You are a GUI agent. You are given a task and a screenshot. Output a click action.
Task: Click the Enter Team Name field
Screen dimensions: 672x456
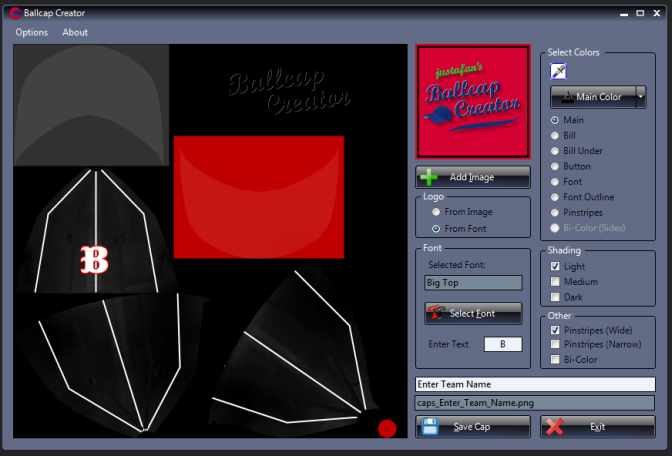click(535, 384)
